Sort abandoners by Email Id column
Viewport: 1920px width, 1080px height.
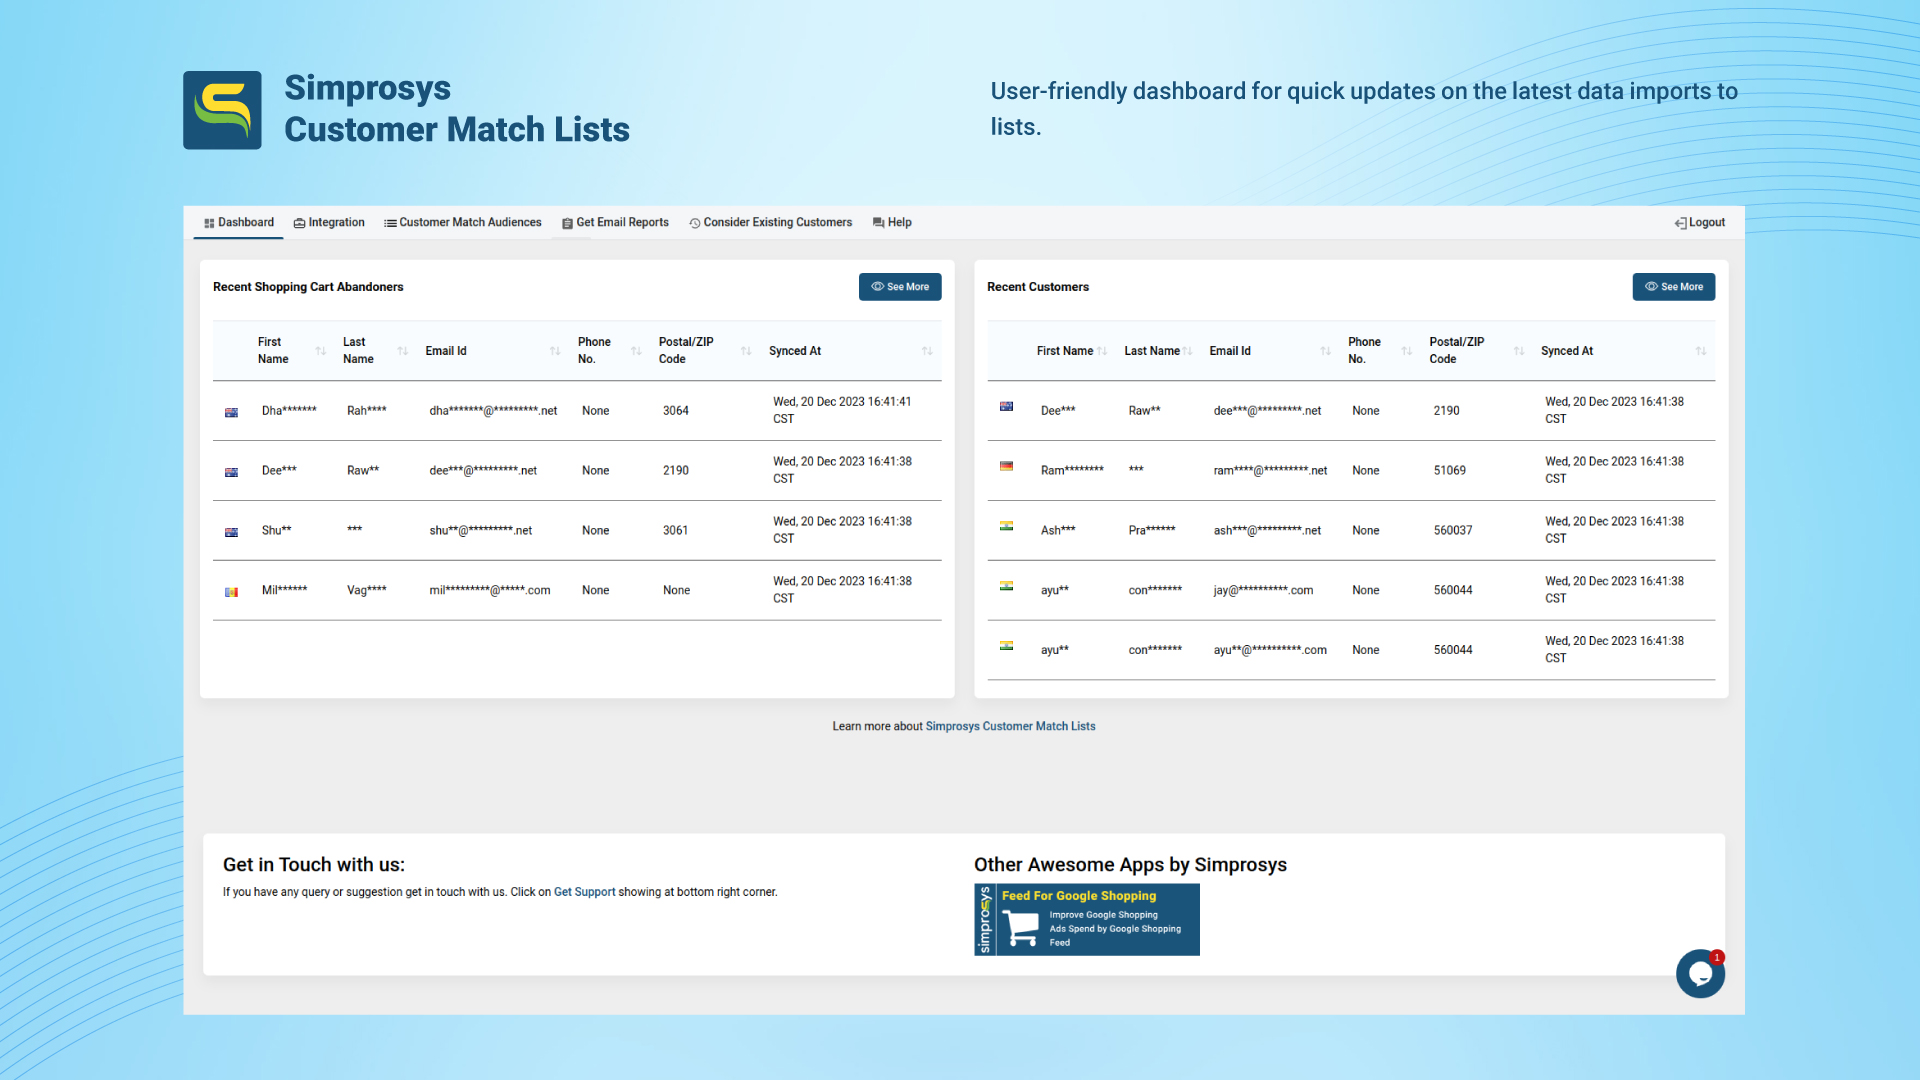[555, 351]
